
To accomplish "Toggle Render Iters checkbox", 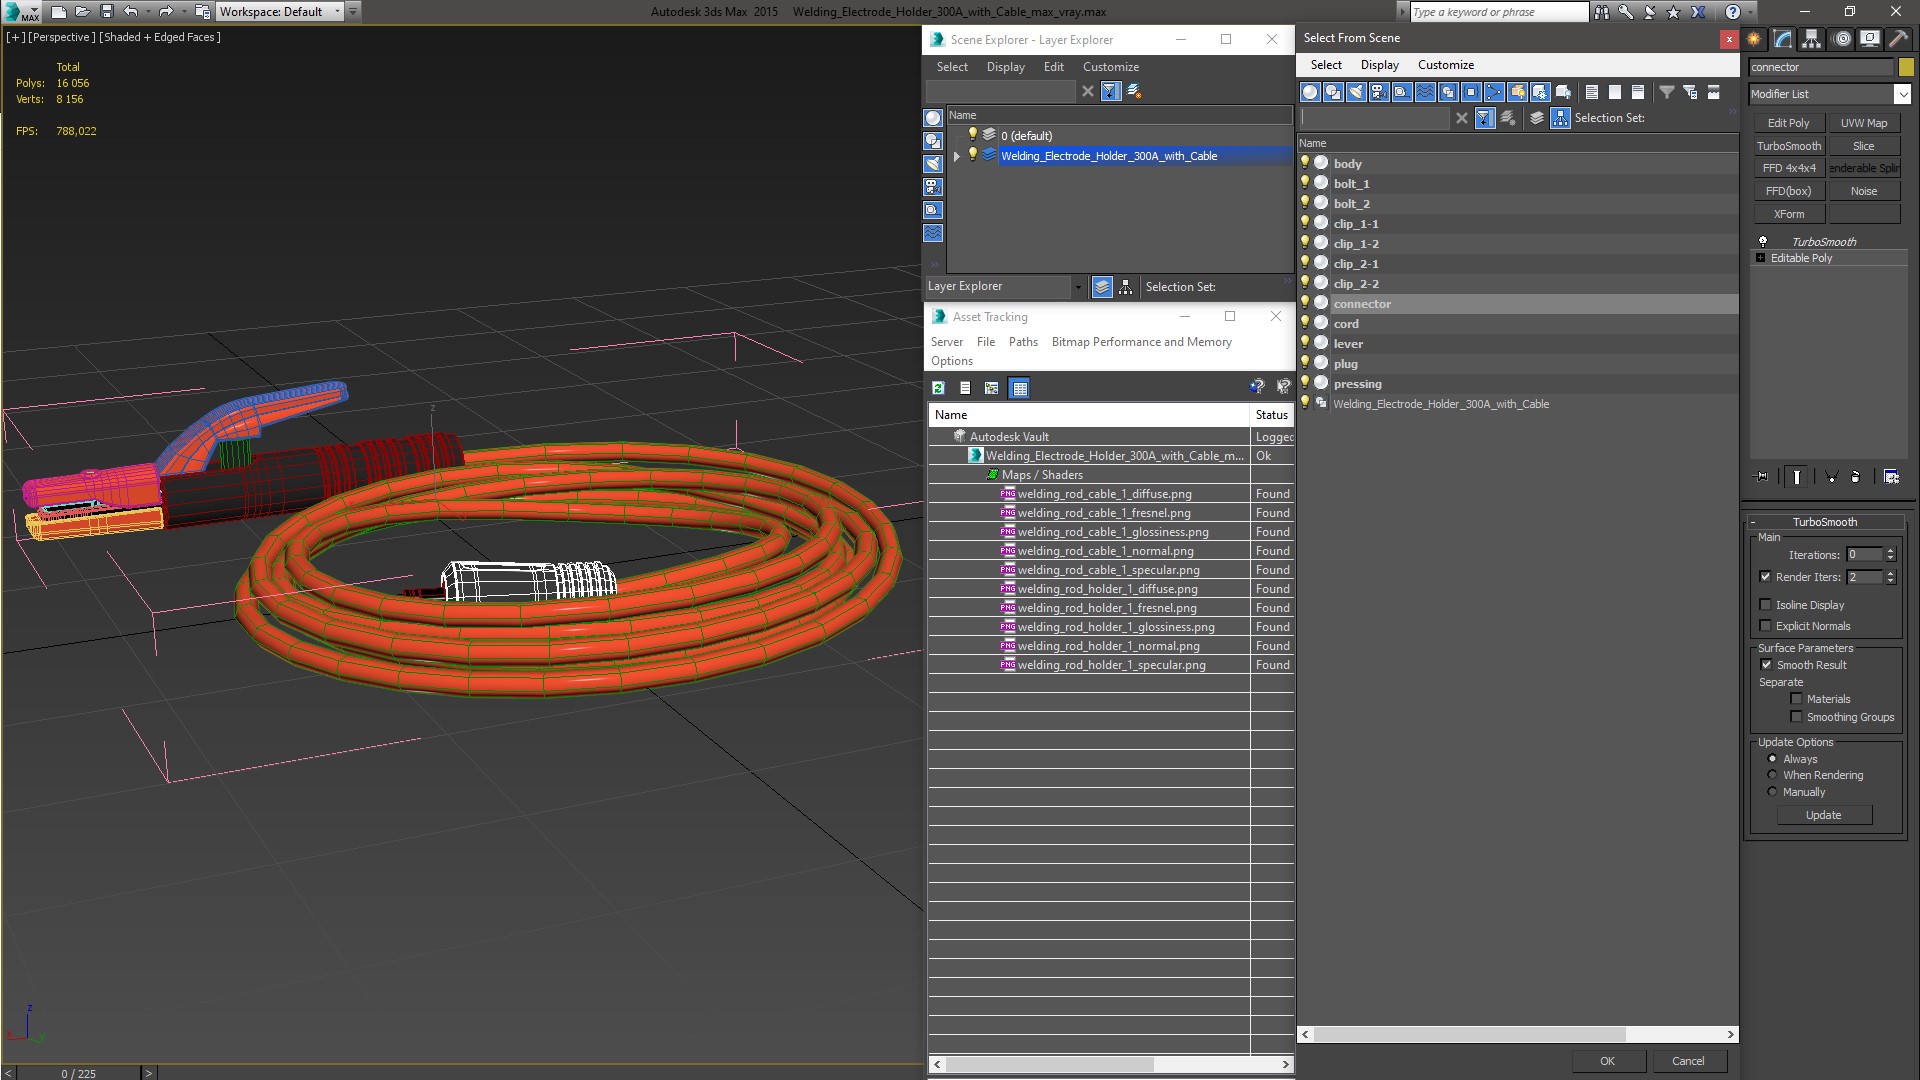I will [x=1765, y=577].
